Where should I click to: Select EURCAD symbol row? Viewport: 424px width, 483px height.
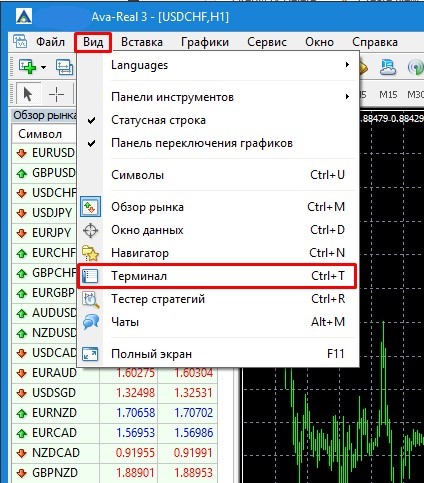(x=115, y=433)
